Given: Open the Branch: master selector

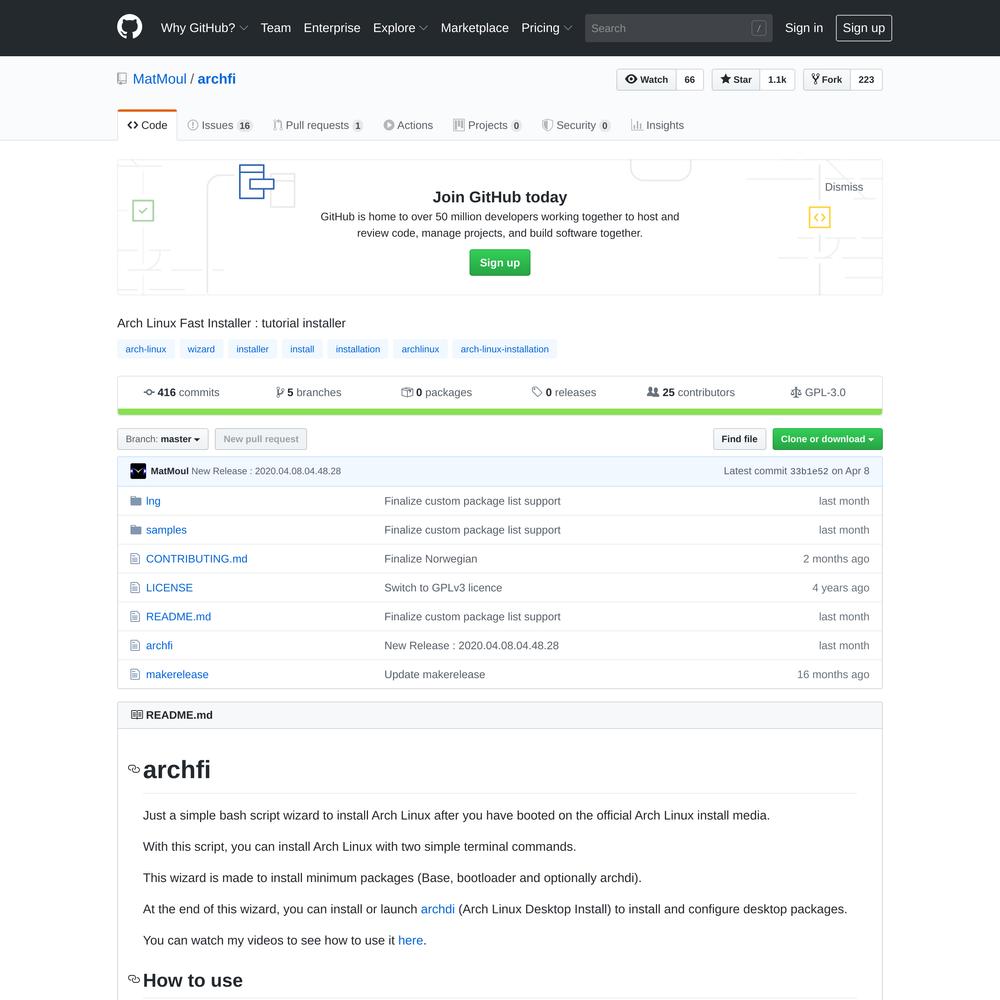Looking at the screenshot, I should pos(163,439).
